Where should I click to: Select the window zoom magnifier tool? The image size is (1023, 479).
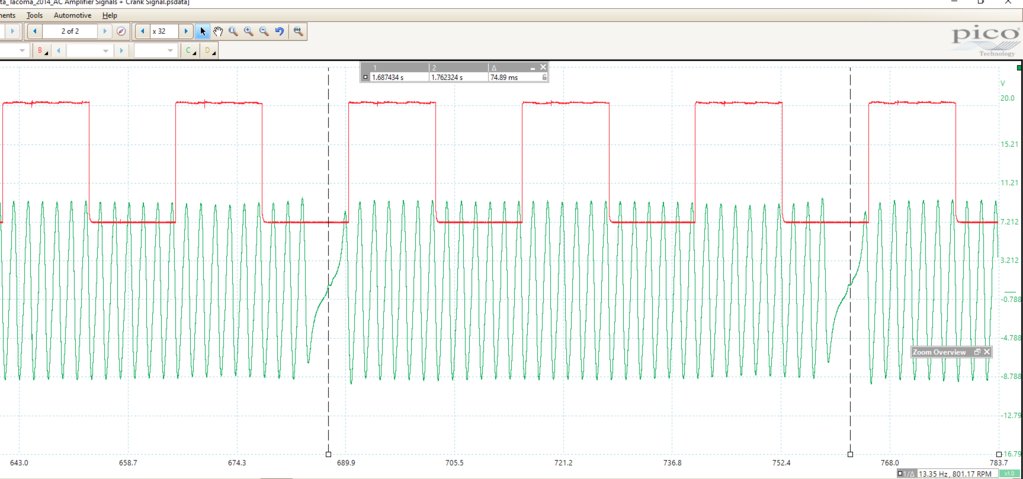point(233,31)
